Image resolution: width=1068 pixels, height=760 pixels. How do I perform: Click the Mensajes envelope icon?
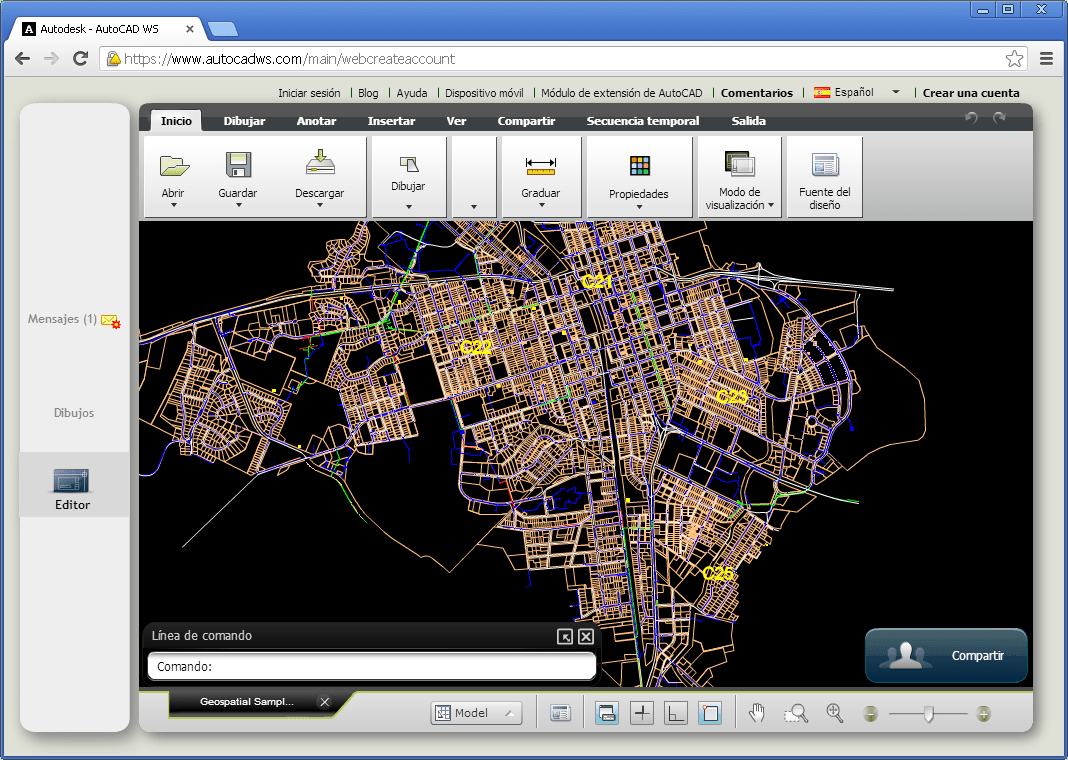[111, 321]
